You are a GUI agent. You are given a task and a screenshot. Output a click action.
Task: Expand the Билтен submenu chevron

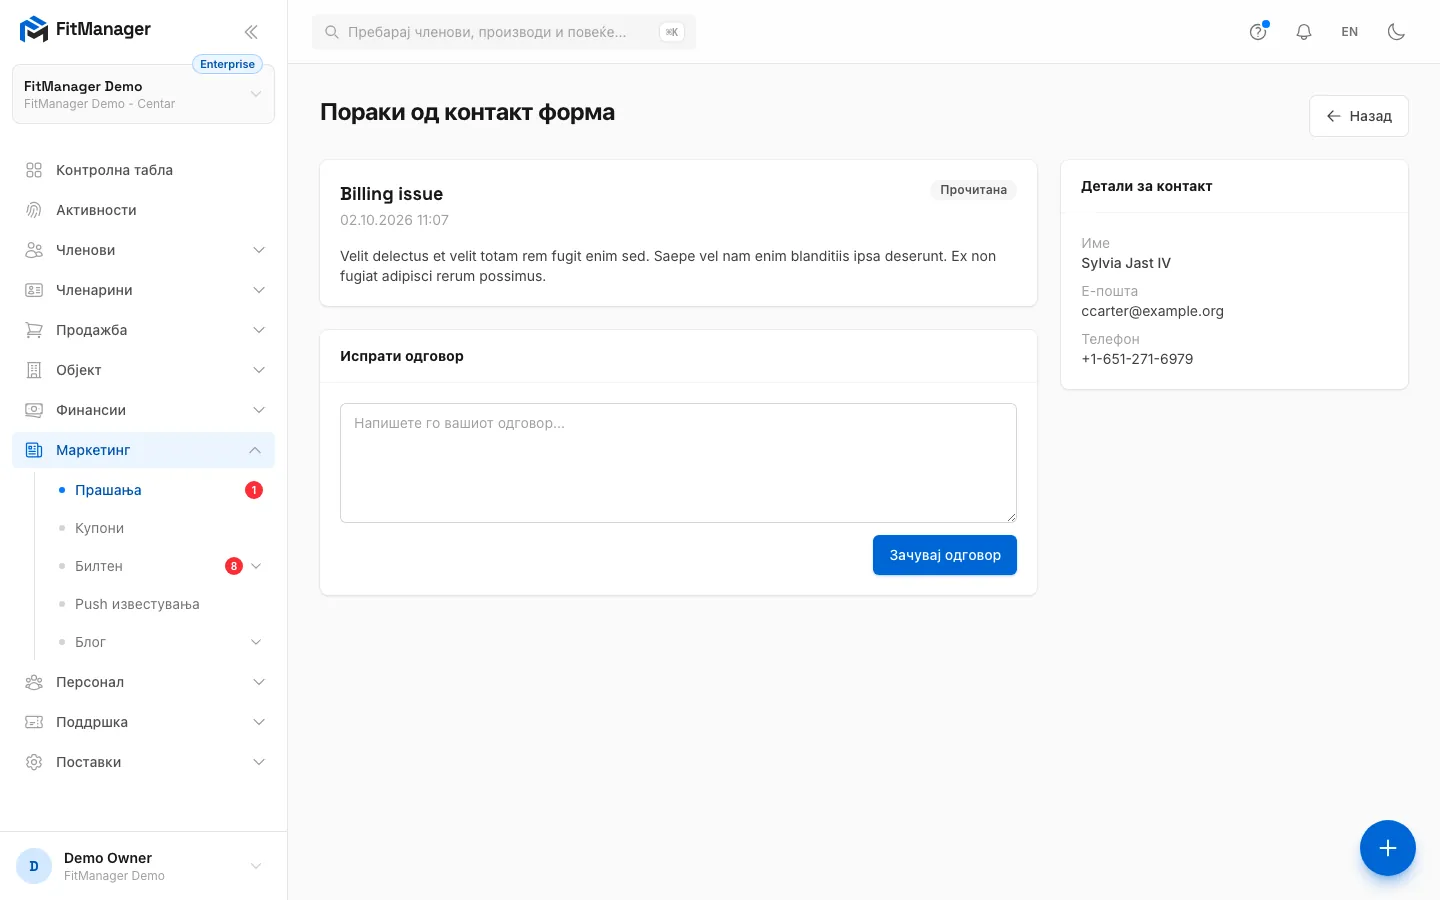pos(256,566)
